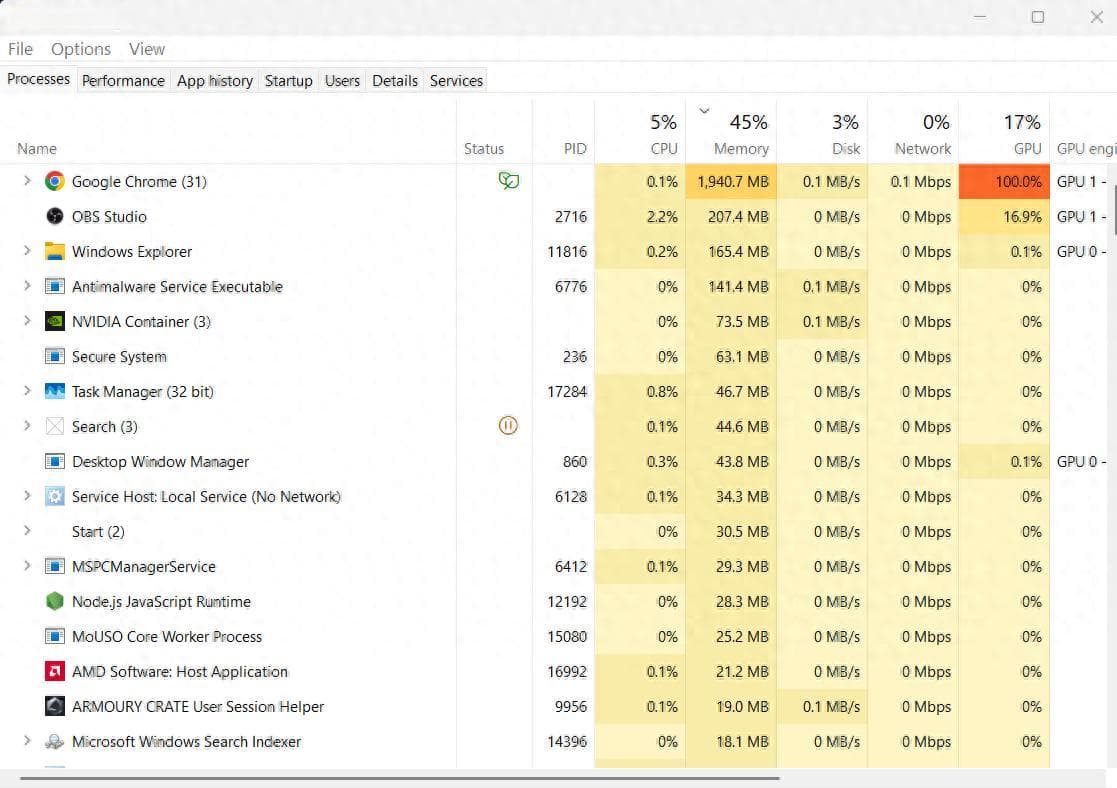The width and height of the screenshot is (1117, 788).
Task: Expand Antimalware Service Executable row
Action: coord(27,285)
